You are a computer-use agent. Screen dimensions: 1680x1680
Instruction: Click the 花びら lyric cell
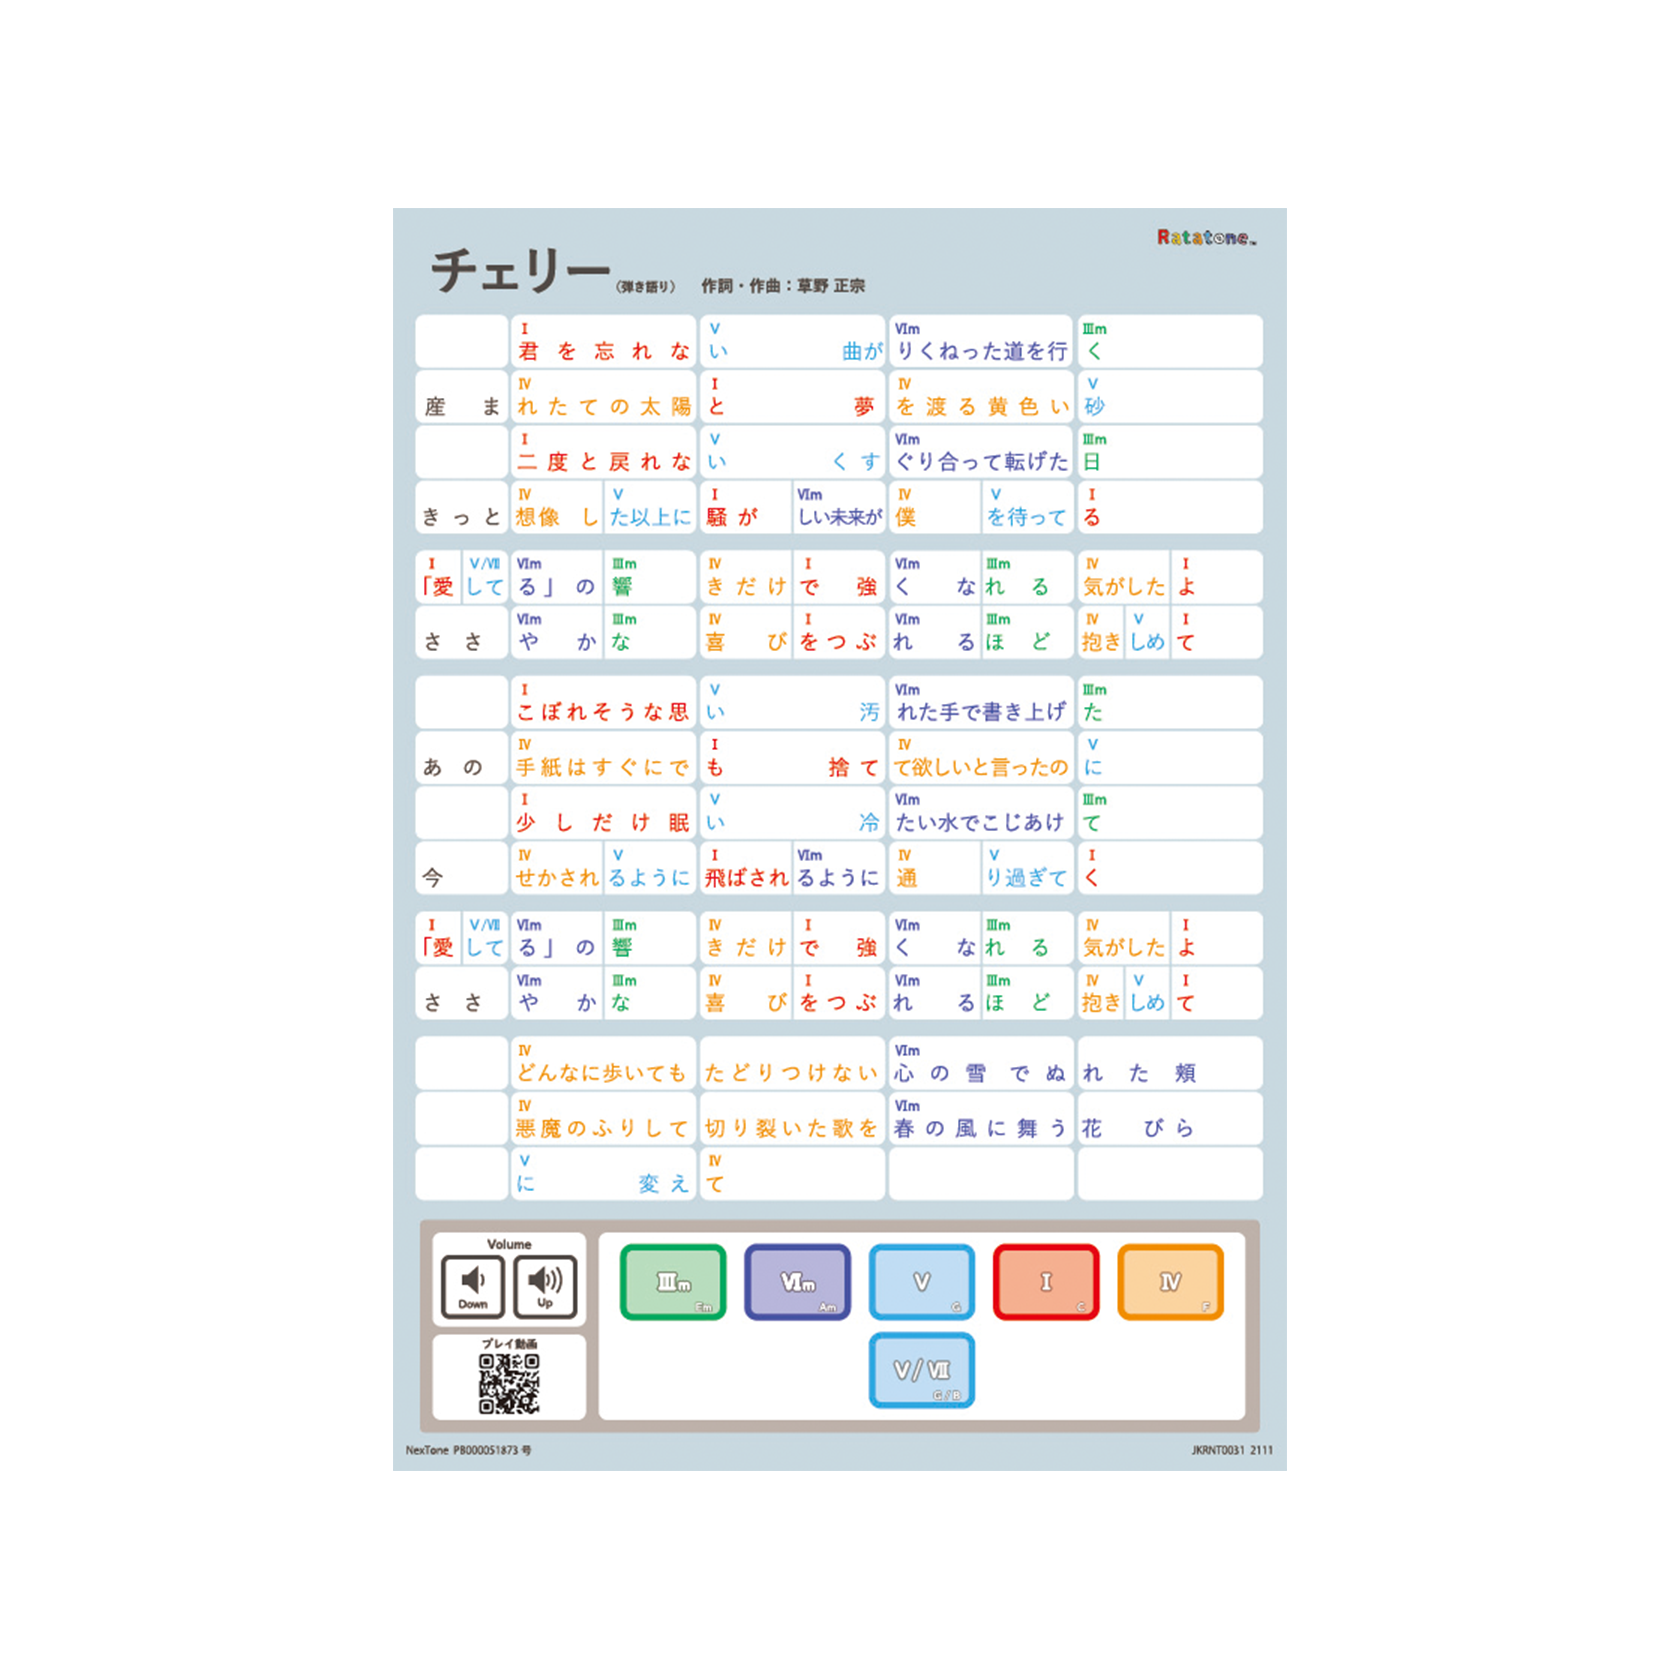(1170, 1118)
